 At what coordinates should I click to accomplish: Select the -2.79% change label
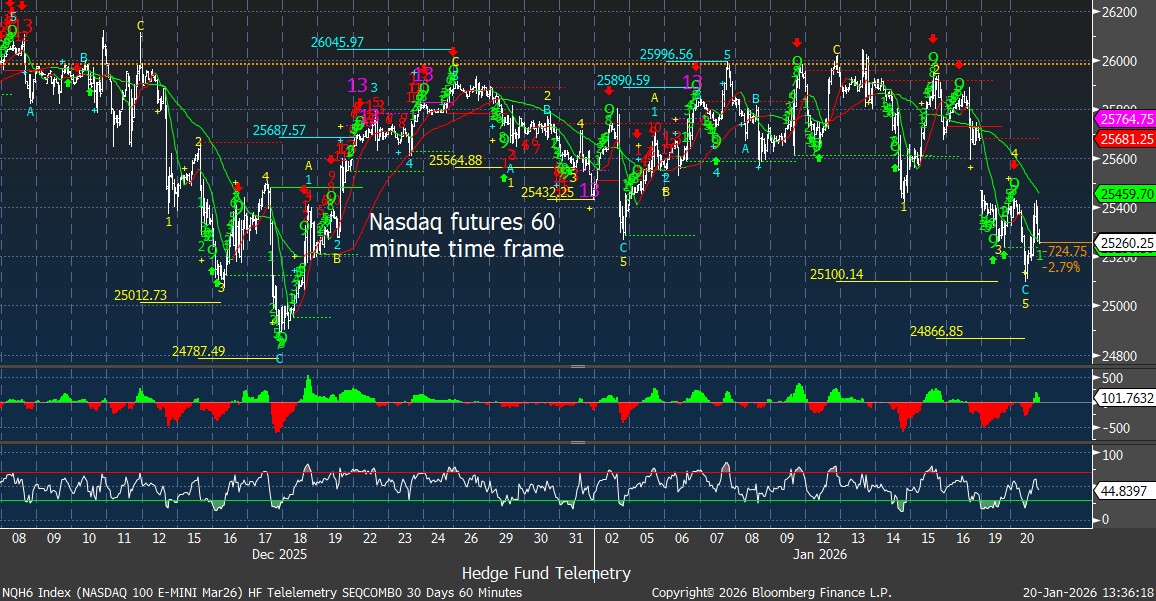(x=1061, y=268)
